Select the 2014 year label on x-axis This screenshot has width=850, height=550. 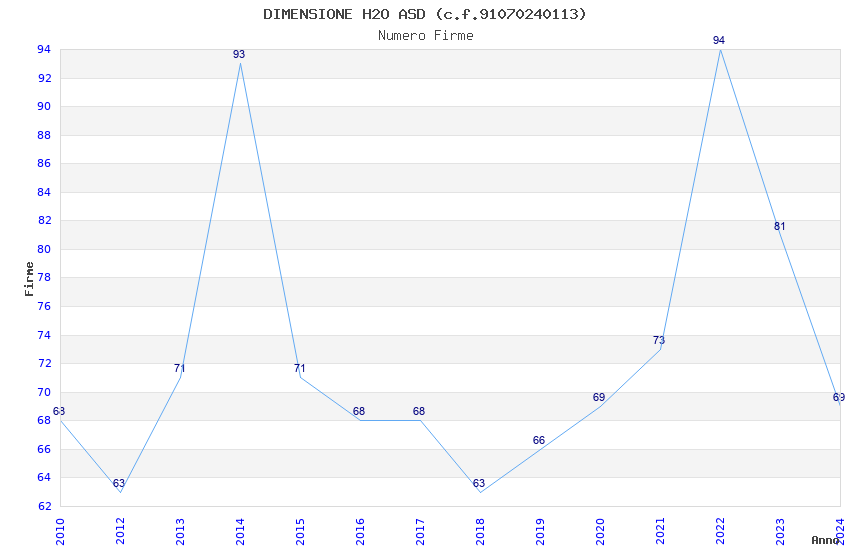coord(240,531)
